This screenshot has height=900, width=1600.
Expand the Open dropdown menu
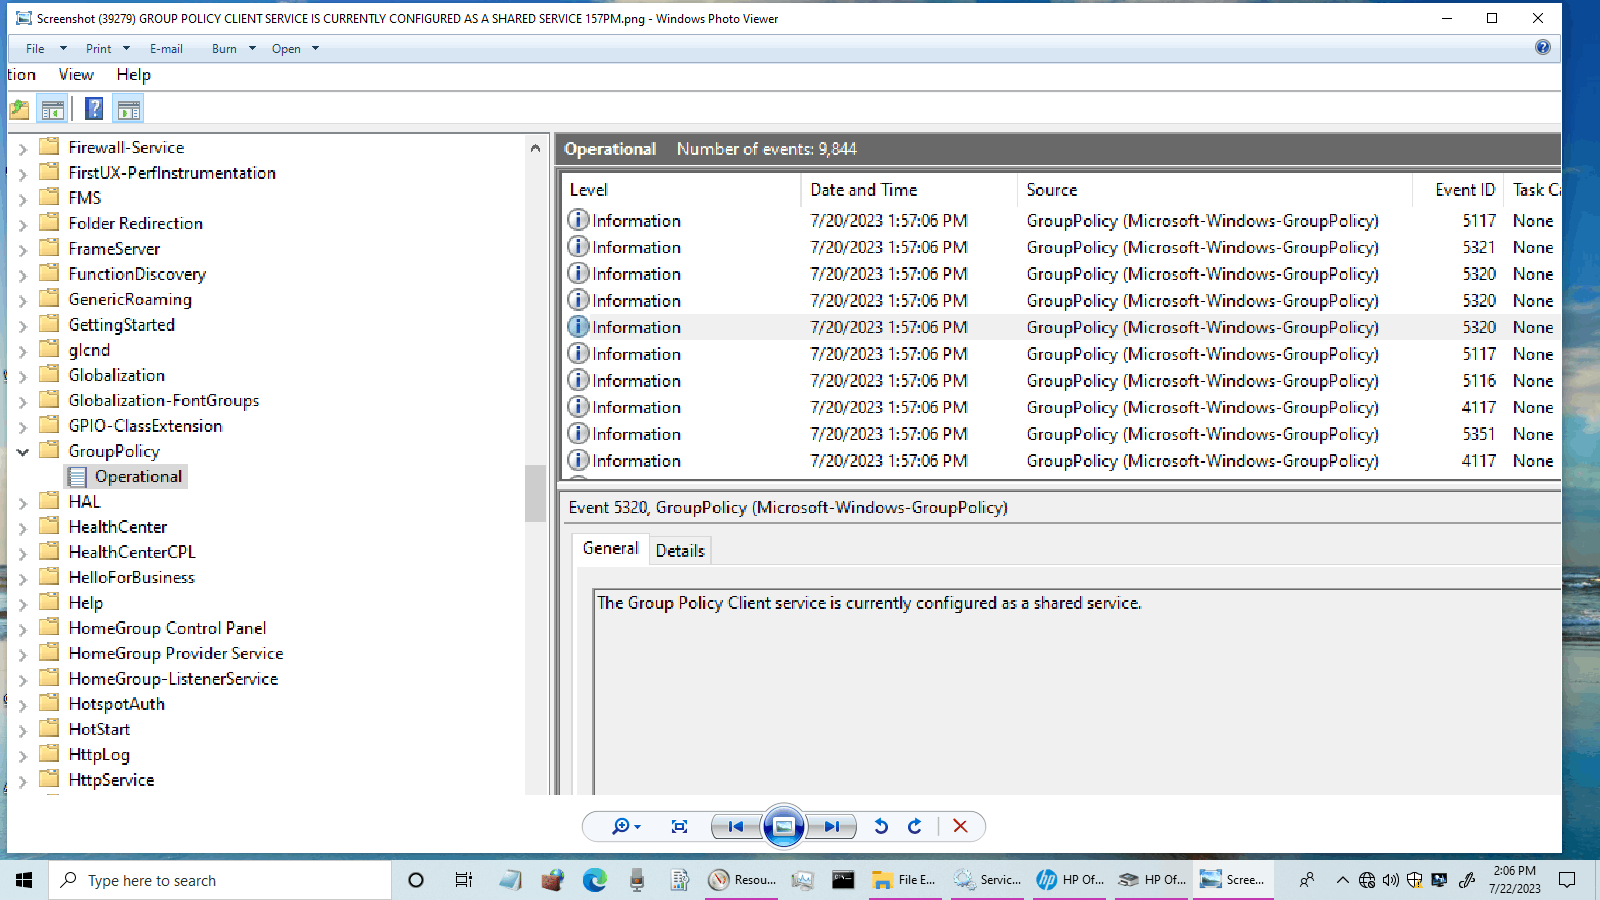tap(295, 48)
